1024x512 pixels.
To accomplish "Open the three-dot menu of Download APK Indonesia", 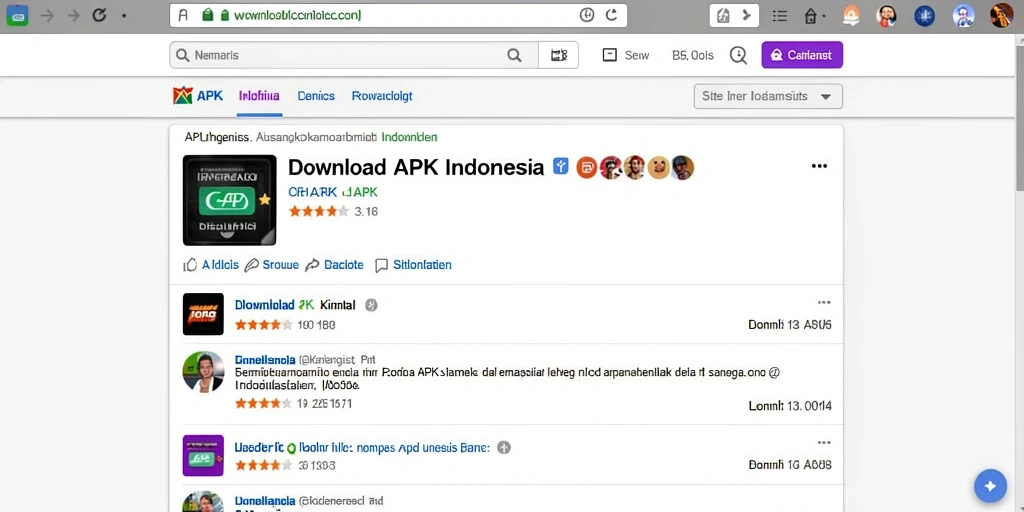I will pyautogui.click(x=819, y=167).
